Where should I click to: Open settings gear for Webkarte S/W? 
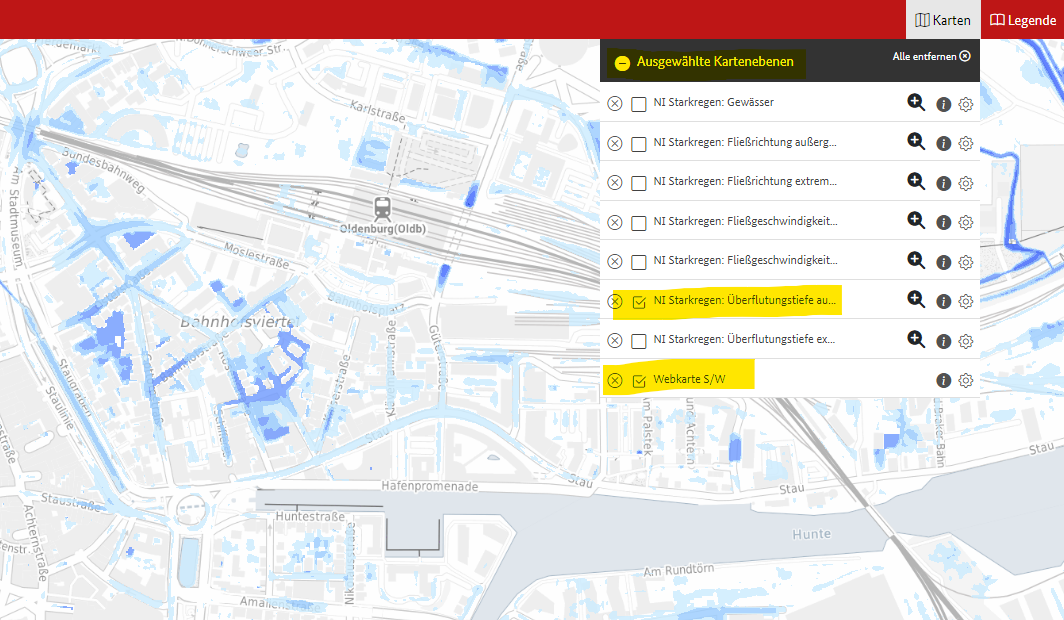coord(966,380)
